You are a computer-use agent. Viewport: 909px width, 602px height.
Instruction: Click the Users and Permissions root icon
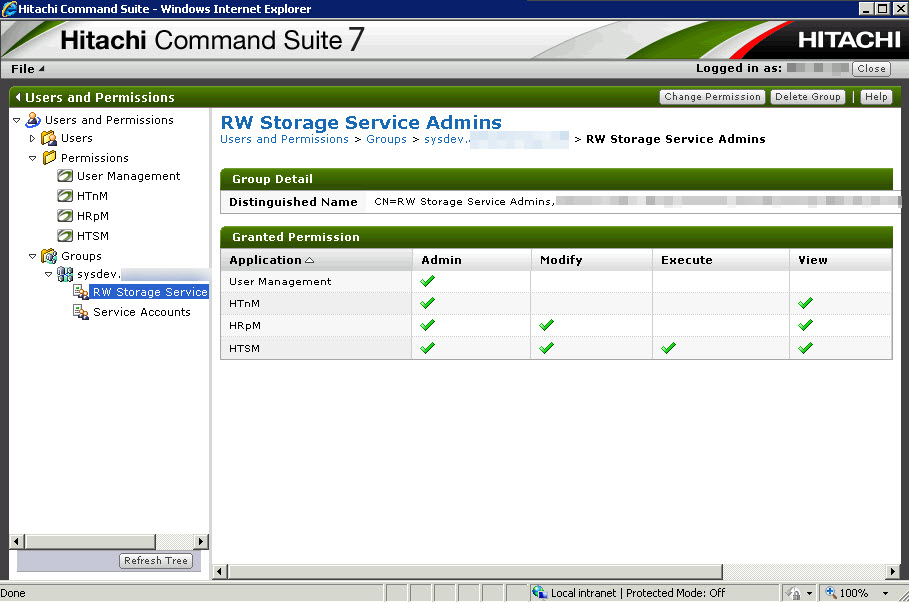click(33, 120)
